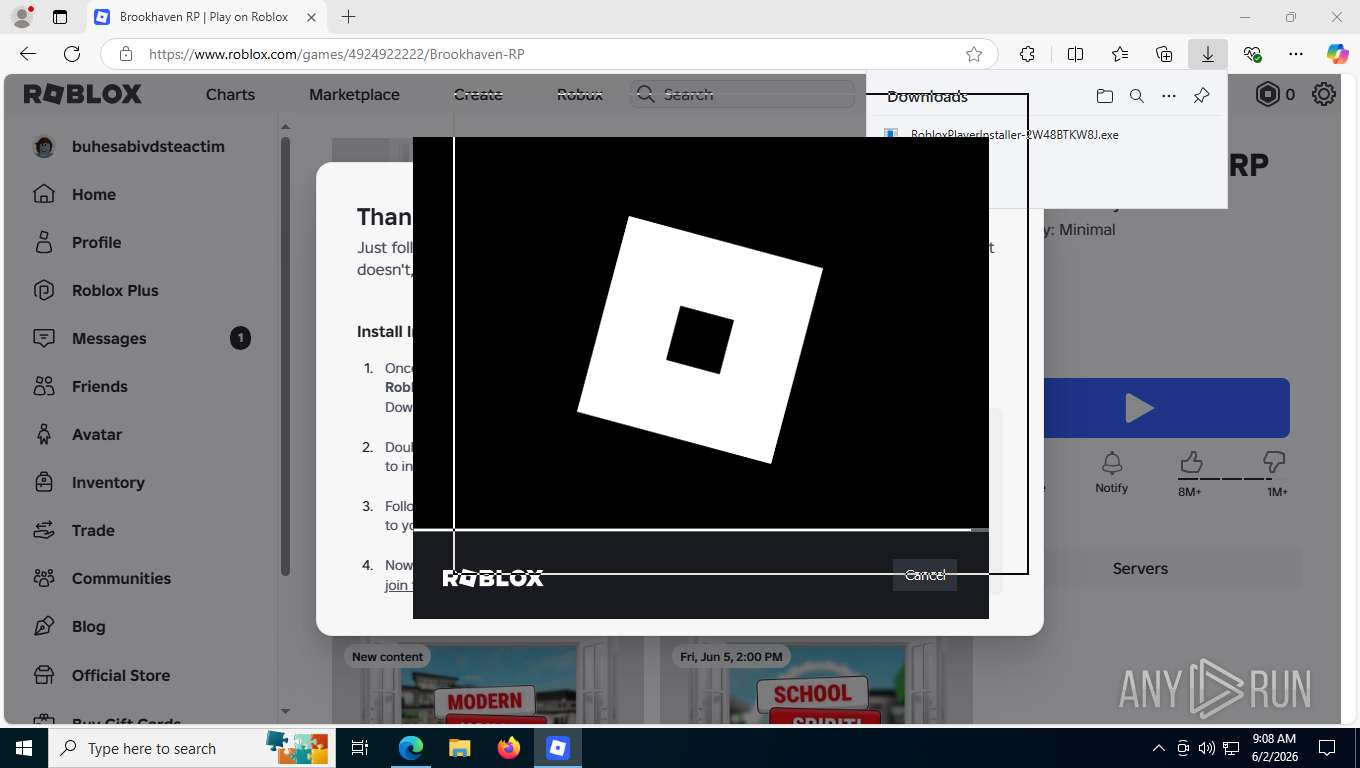This screenshot has width=1360, height=768.
Task: Open Copilot in Edge
Action: 1337,54
